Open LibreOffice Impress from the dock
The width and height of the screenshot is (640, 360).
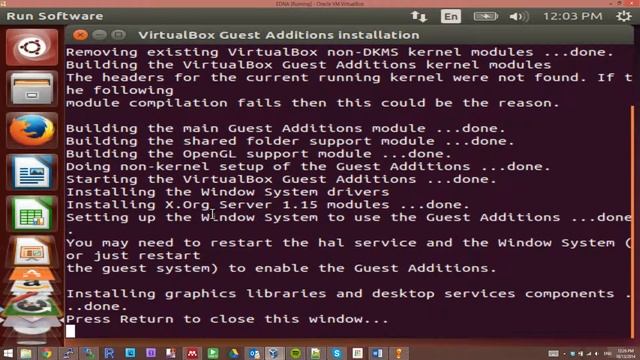(x=32, y=252)
